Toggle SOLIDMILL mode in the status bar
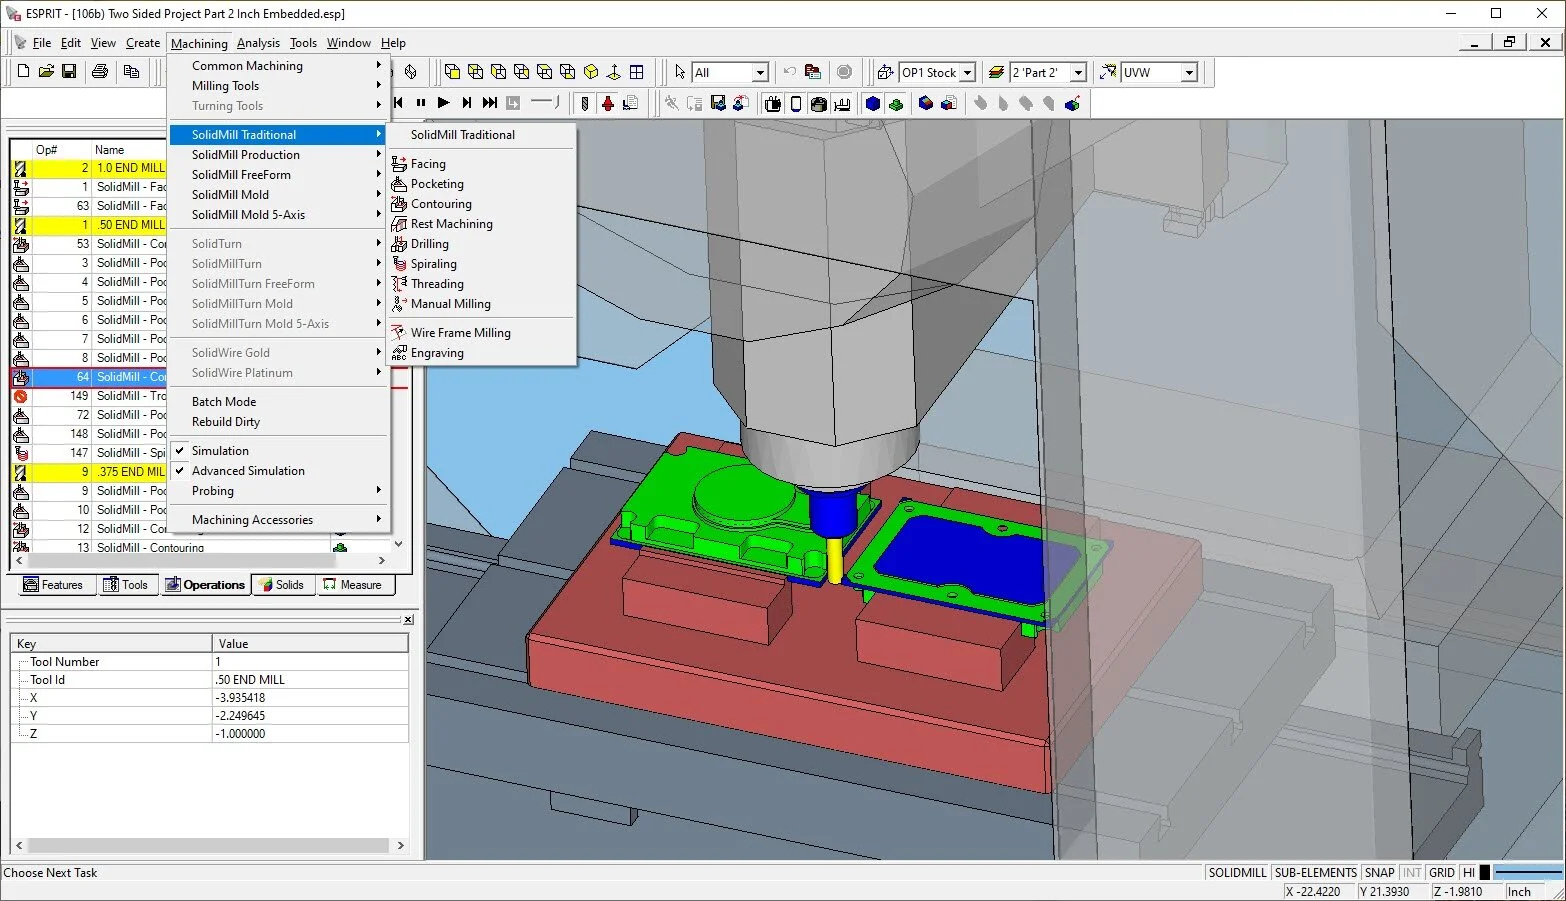The height and width of the screenshot is (901, 1566). pyautogui.click(x=1237, y=873)
